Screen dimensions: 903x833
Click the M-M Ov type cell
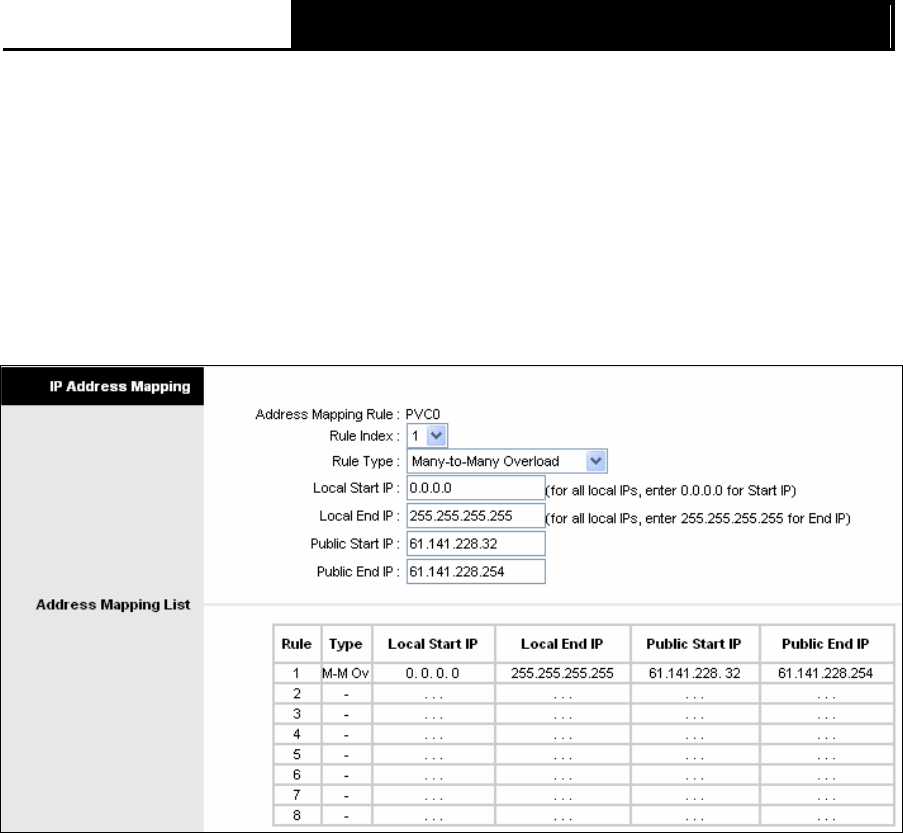pos(346,673)
